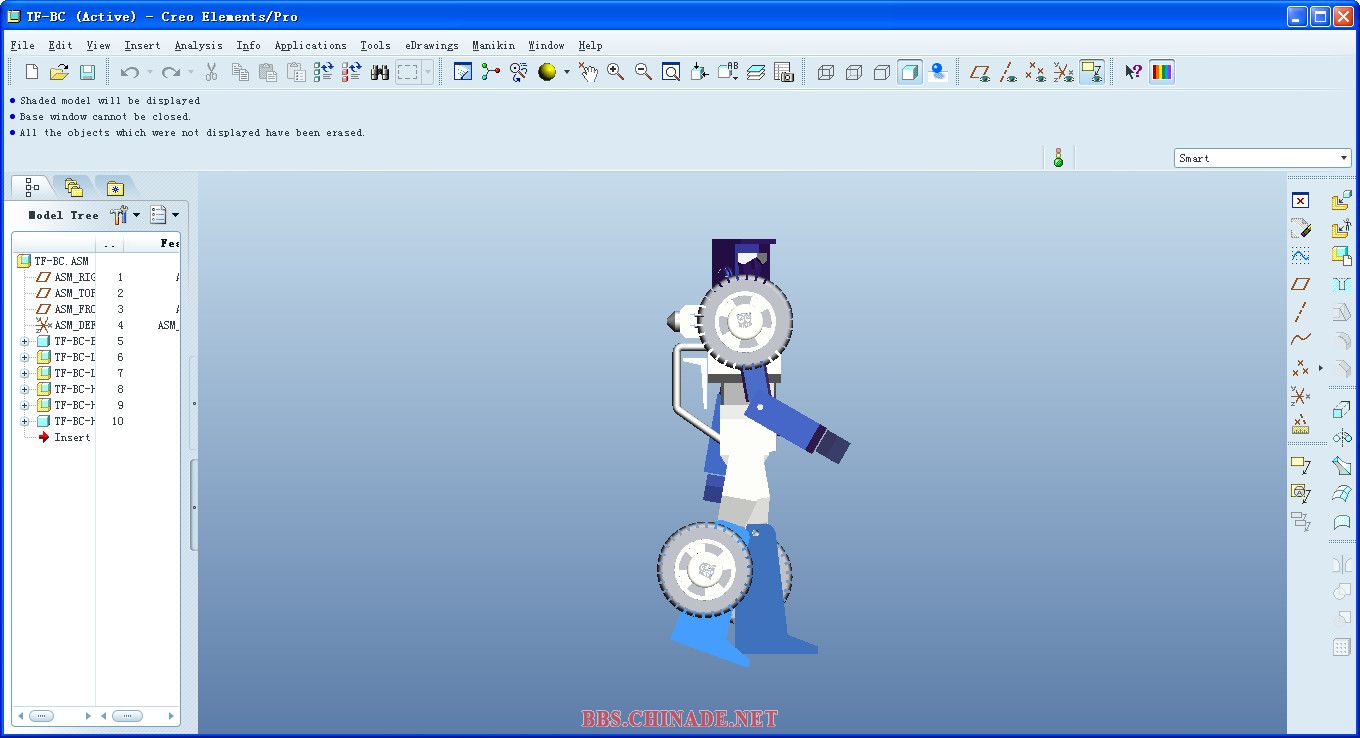This screenshot has width=1360, height=738.
Task: Switch to the Model Tree navigator tab
Action: pyautogui.click(x=32, y=187)
